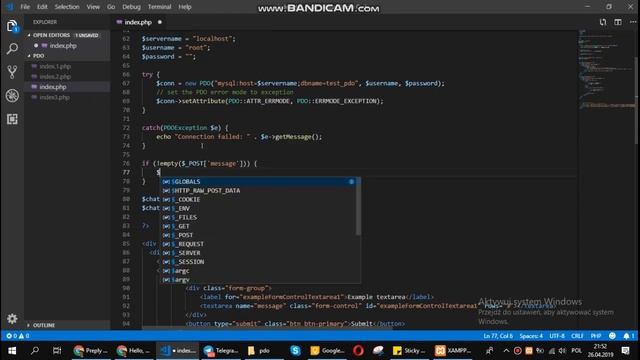The width and height of the screenshot is (640, 360).
Task: Open the Go menu
Action: click(x=111, y=7)
